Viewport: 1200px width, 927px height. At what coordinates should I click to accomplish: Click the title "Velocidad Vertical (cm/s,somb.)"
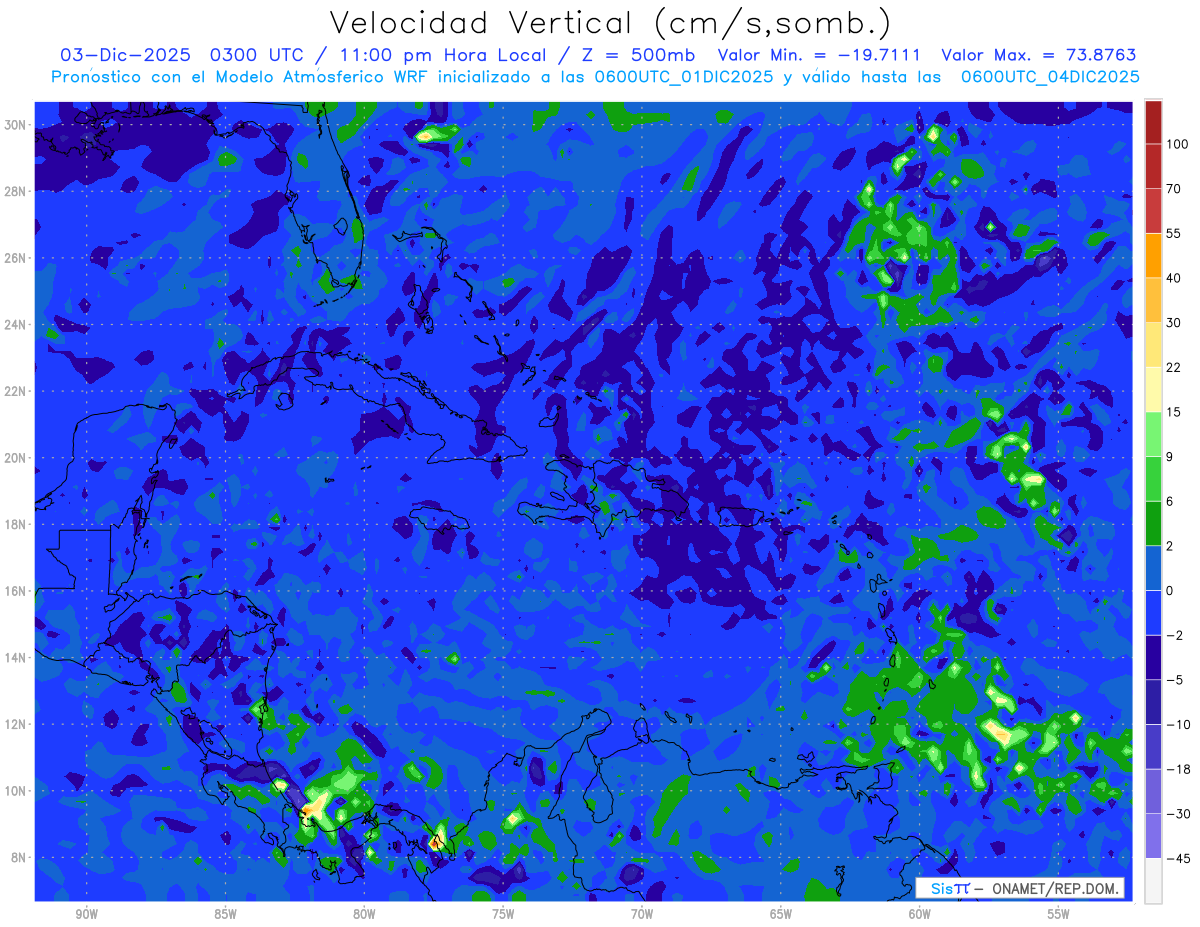click(x=610, y=24)
